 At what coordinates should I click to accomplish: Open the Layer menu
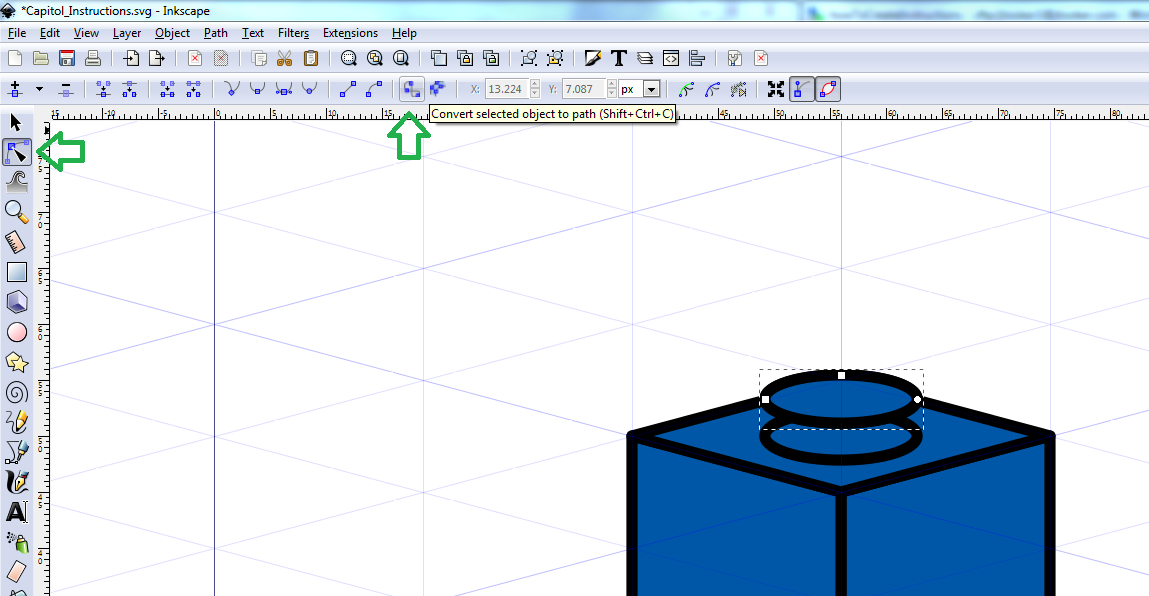(127, 33)
